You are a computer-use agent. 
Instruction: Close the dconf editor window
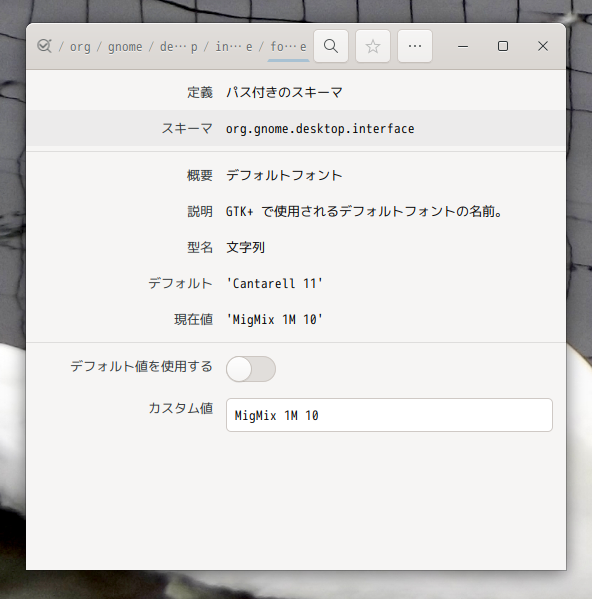pyautogui.click(x=543, y=46)
